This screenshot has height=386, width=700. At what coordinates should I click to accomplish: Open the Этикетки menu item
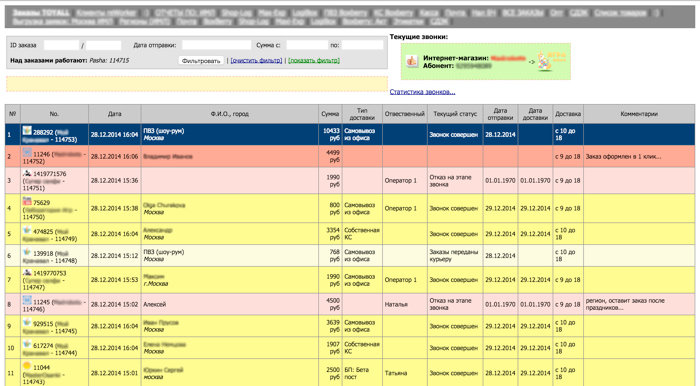tap(408, 21)
